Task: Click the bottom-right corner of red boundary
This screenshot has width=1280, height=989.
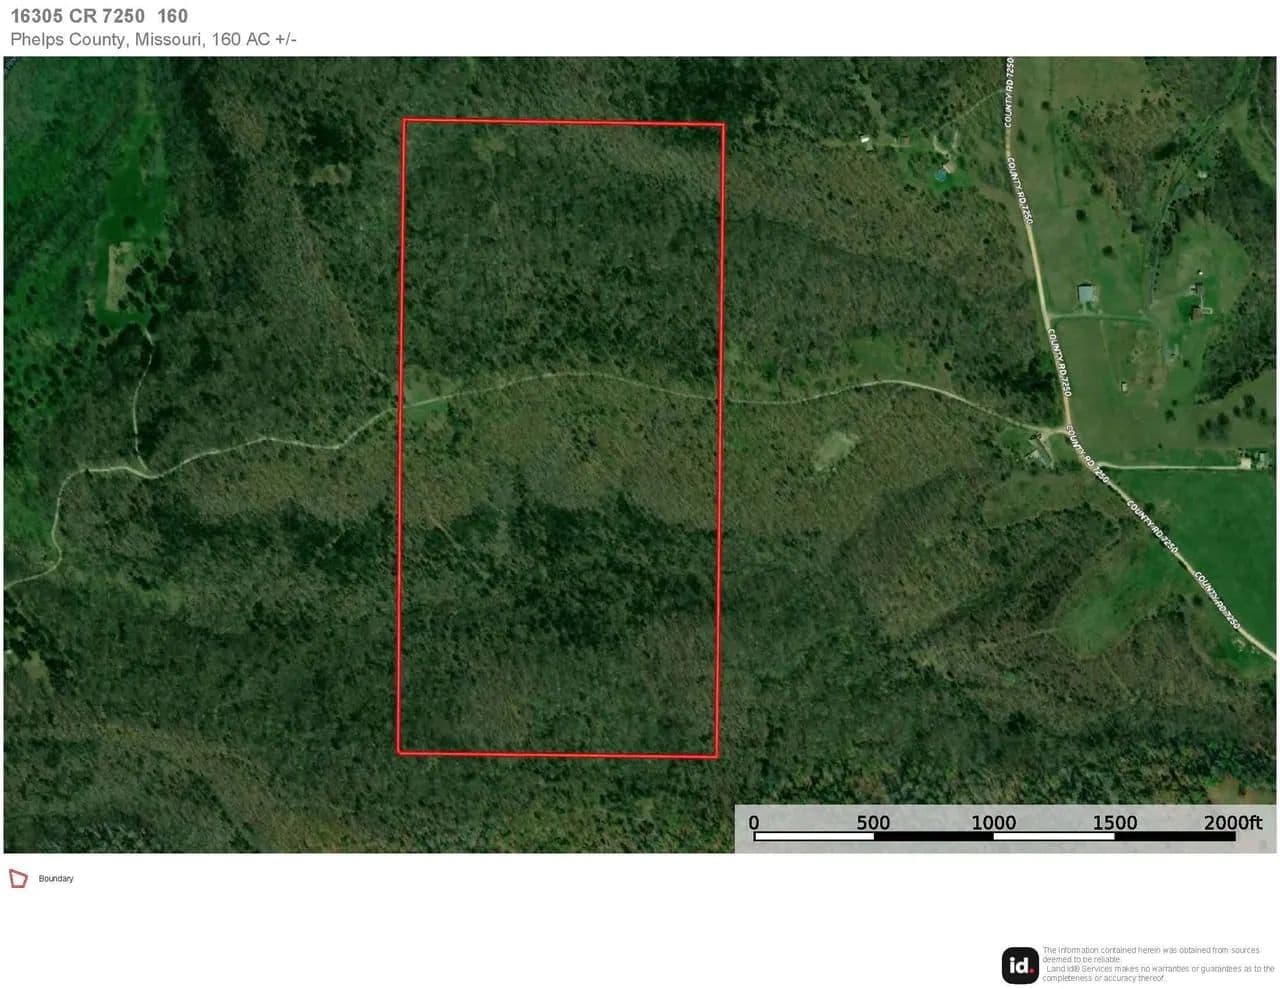Action: pos(717,756)
